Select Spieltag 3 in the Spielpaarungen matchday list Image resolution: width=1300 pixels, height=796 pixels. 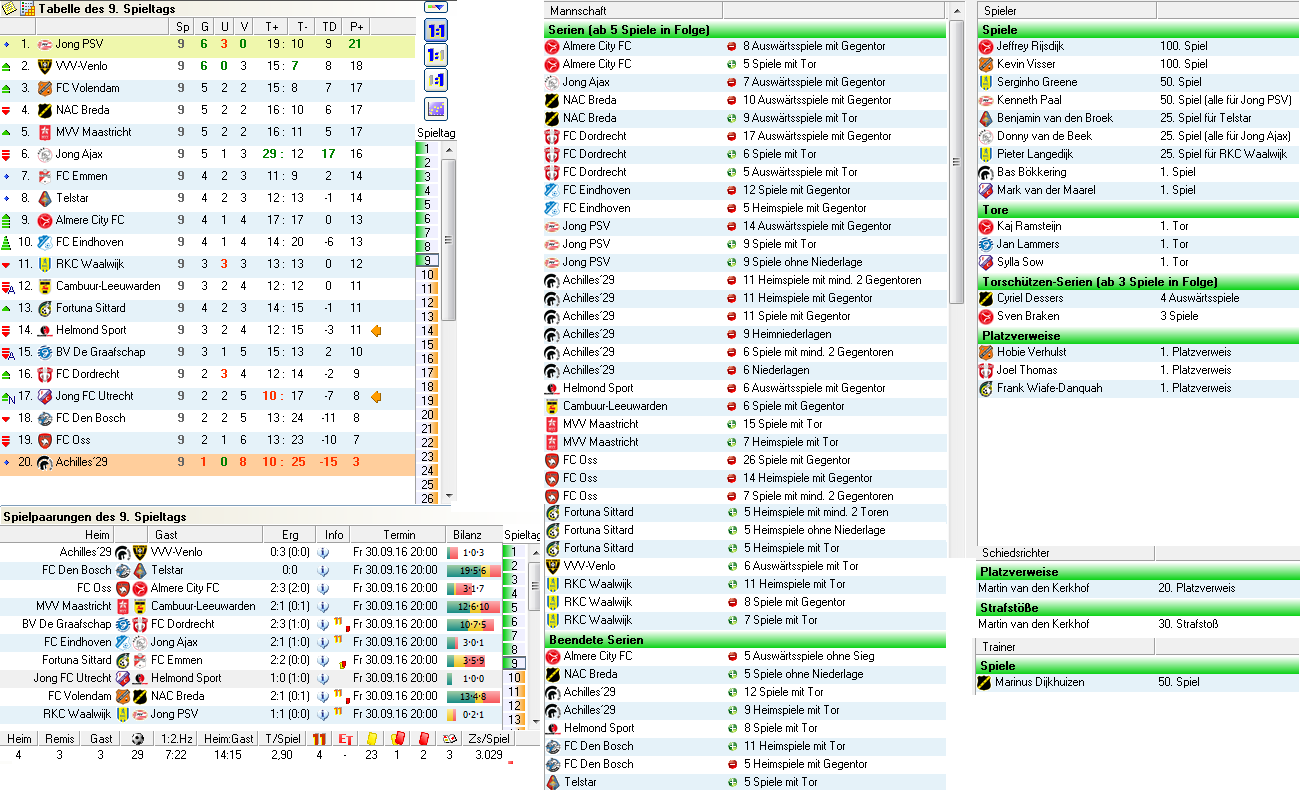point(514,579)
